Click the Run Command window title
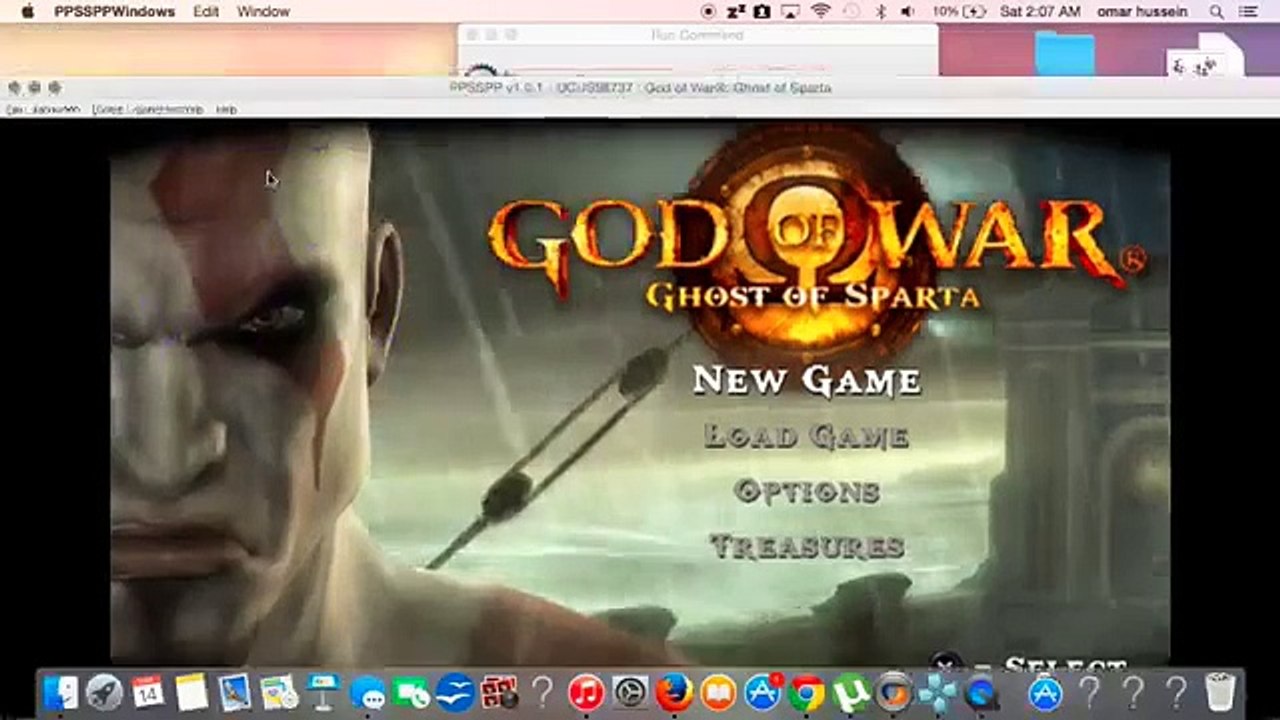1280x720 pixels. [697, 35]
